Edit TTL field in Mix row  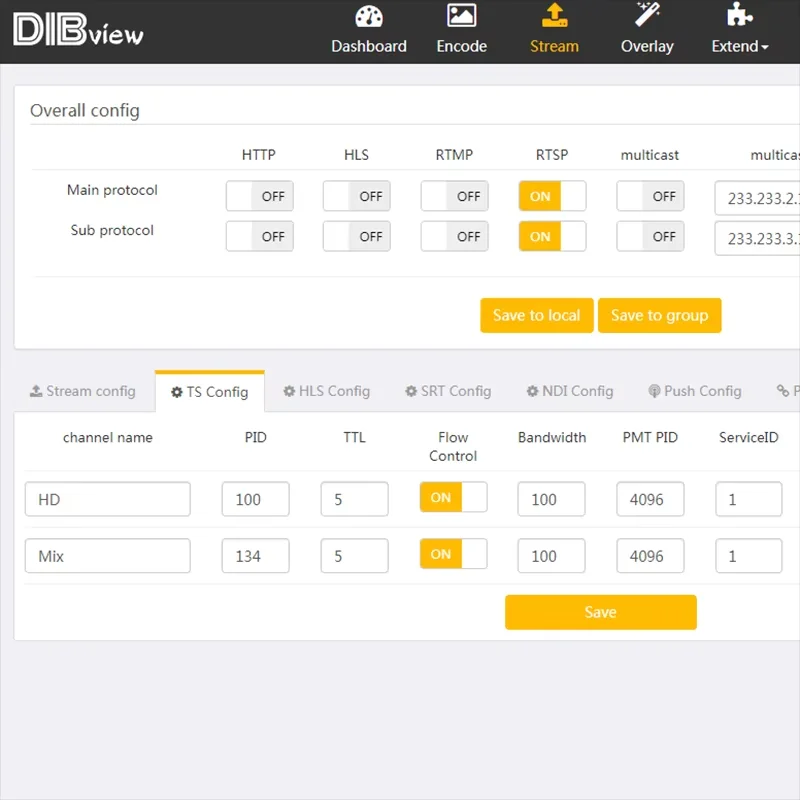pyautogui.click(x=355, y=556)
